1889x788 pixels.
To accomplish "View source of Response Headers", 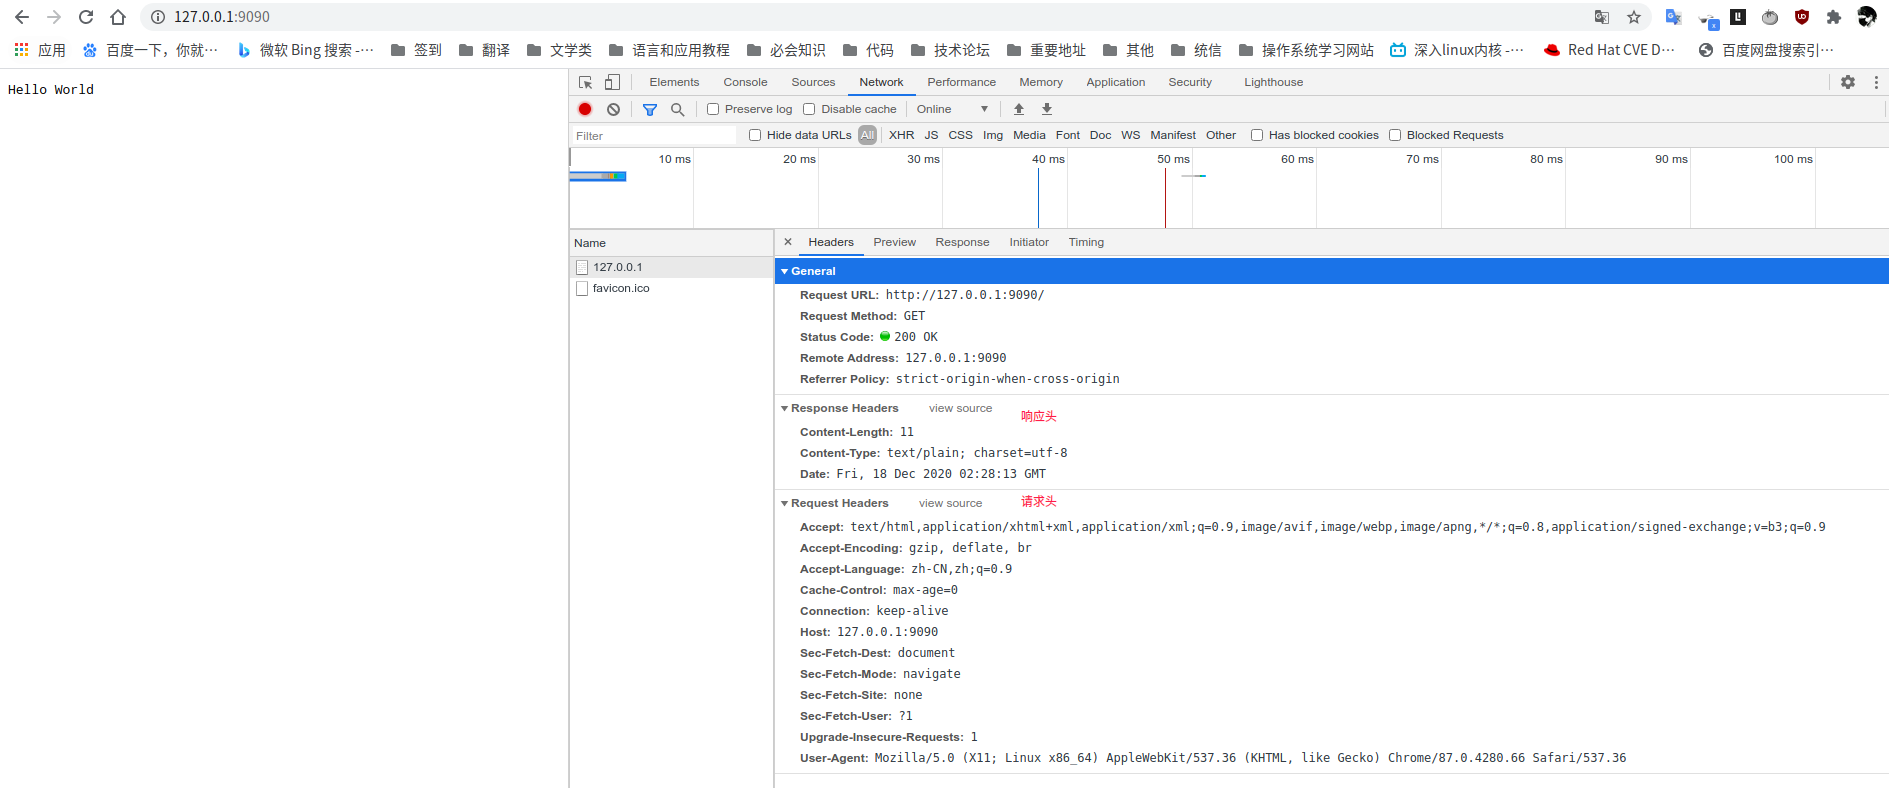I will 960,408.
